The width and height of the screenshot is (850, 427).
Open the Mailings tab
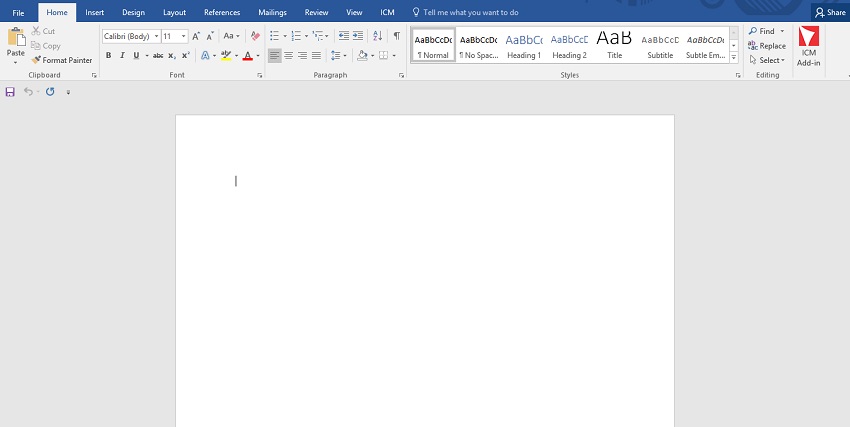point(270,12)
